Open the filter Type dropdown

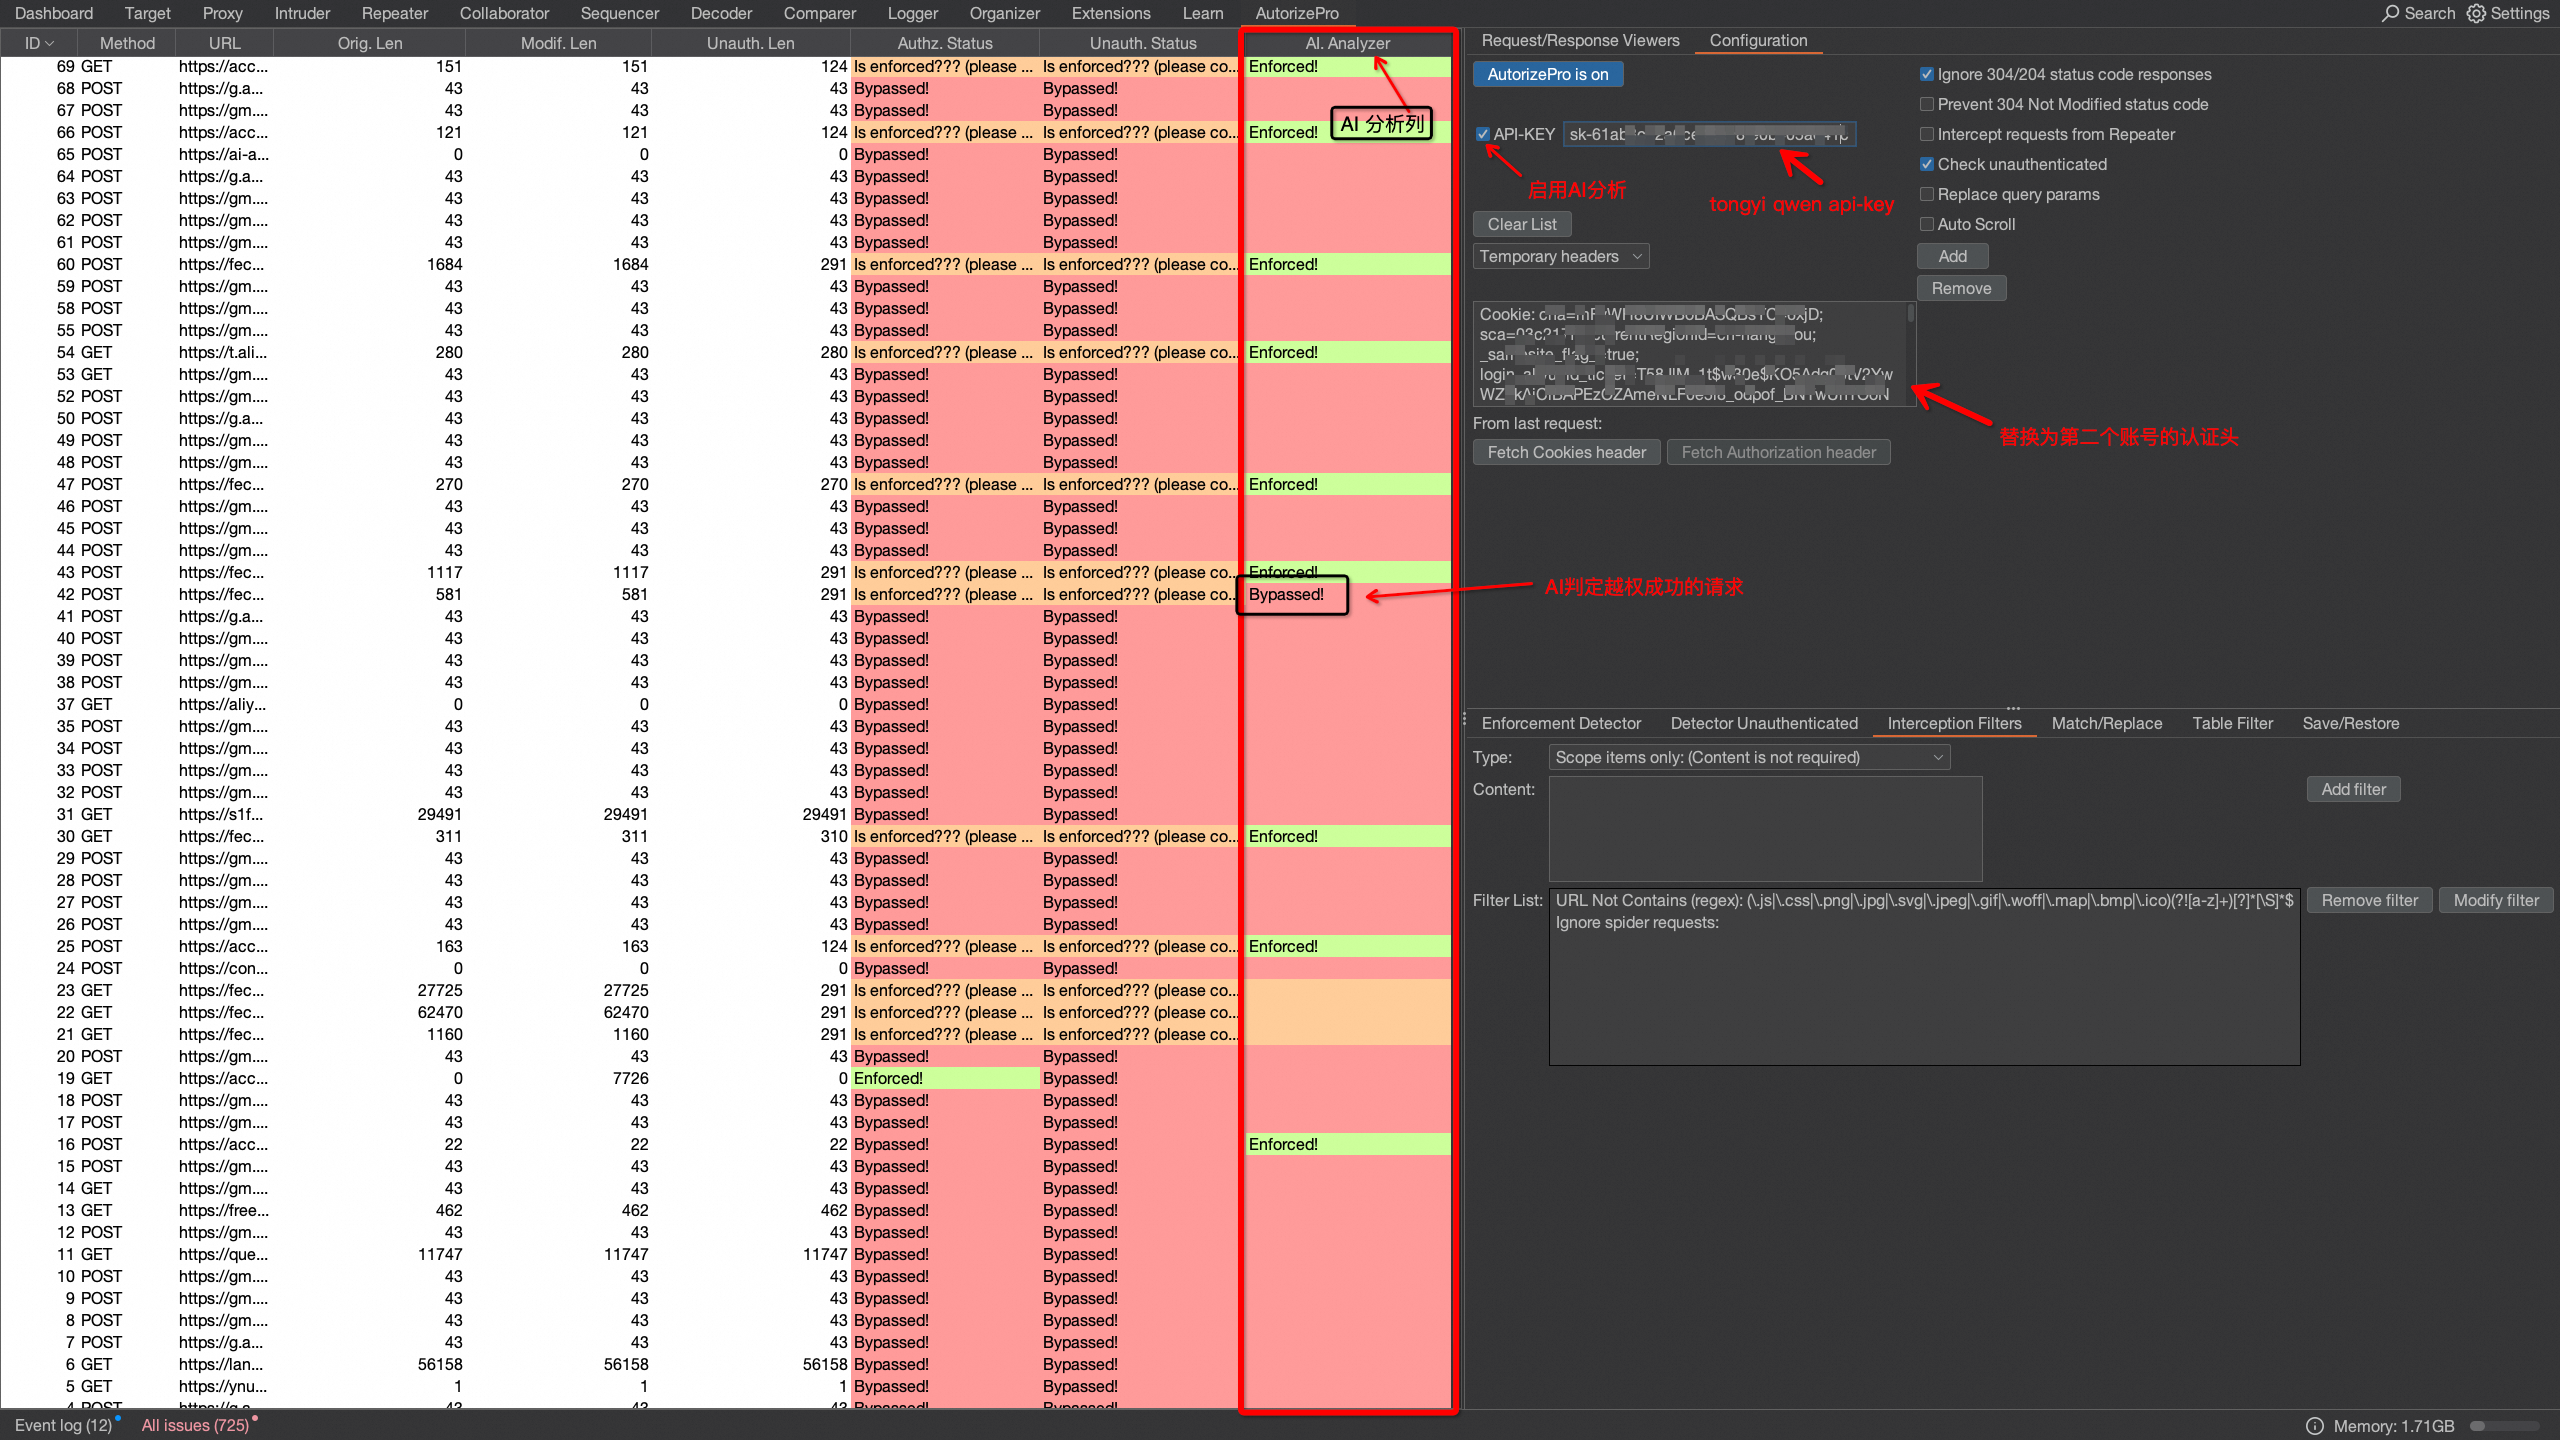1748,757
